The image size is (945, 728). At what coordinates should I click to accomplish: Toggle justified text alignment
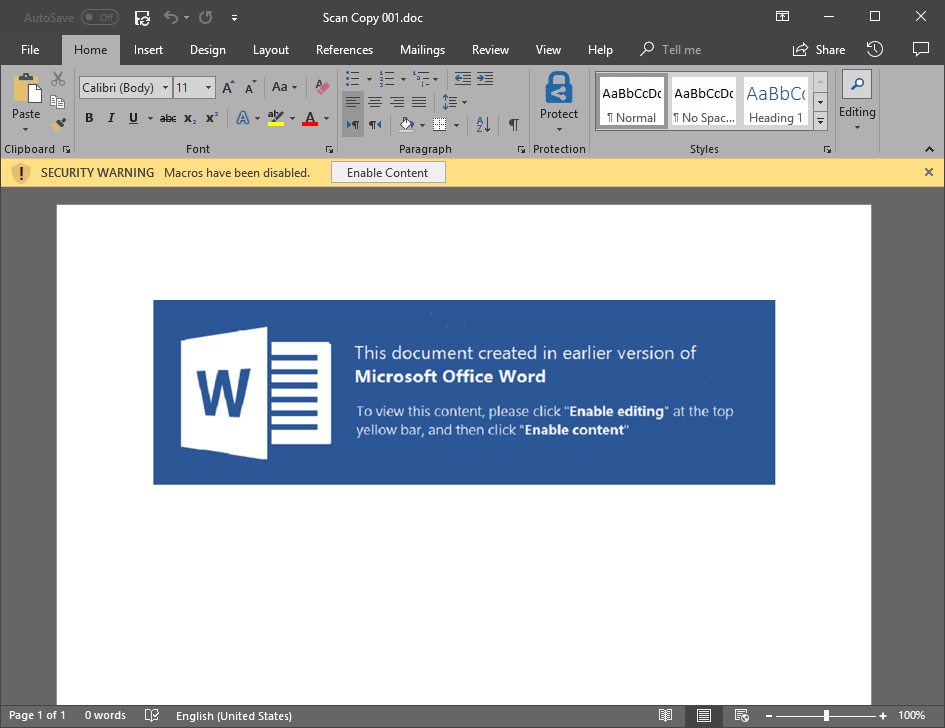[x=418, y=101]
